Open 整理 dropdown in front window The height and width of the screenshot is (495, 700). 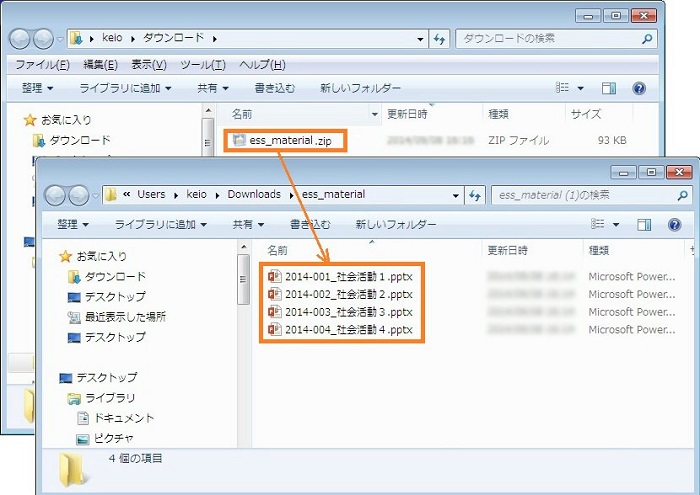coord(74,224)
